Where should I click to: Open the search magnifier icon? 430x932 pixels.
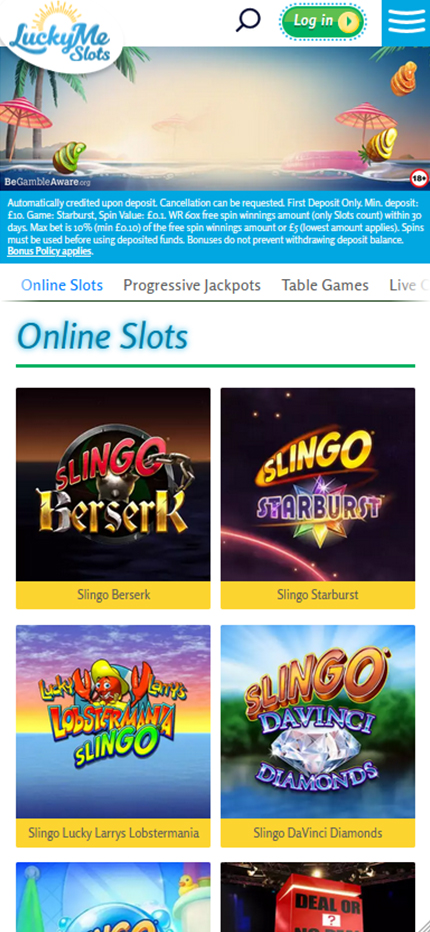pyautogui.click(x=248, y=20)
